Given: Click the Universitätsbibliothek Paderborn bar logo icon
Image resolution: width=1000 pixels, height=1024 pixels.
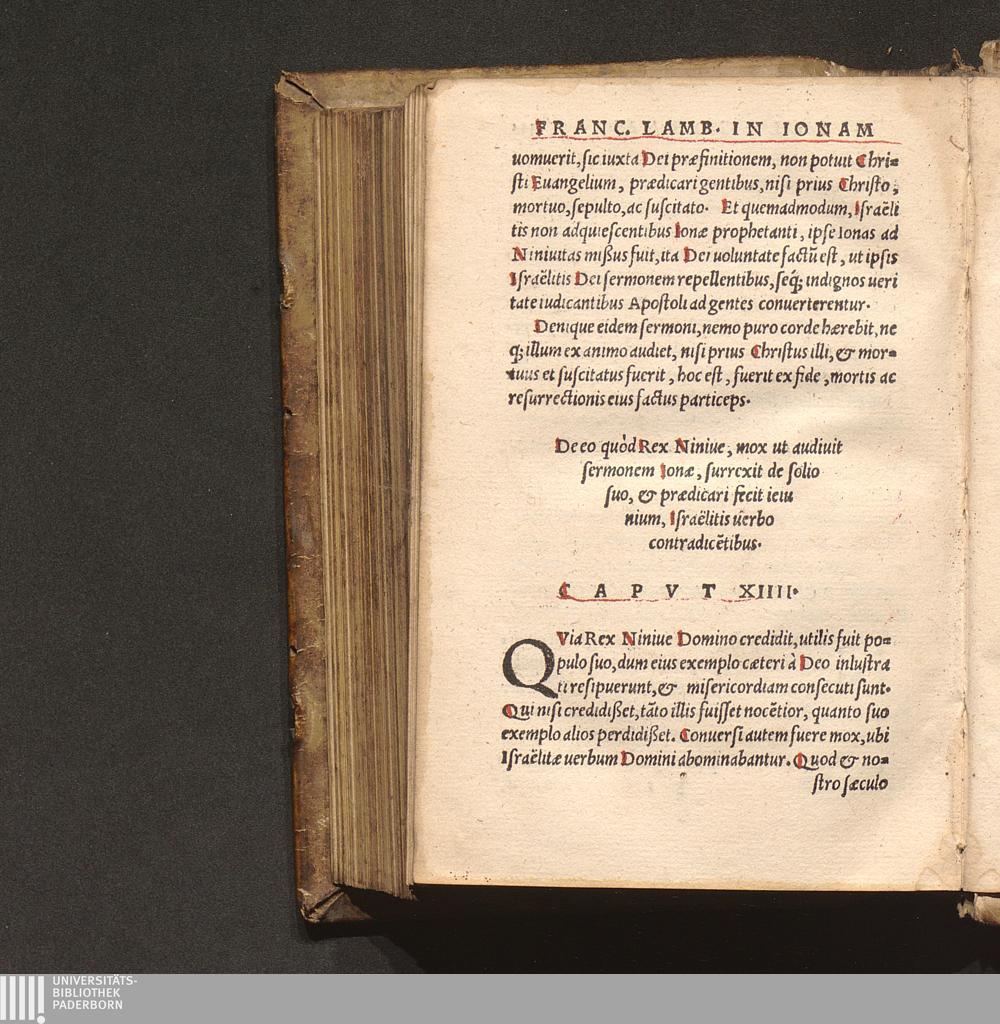Looking at the screenshot, I should 22,999.
